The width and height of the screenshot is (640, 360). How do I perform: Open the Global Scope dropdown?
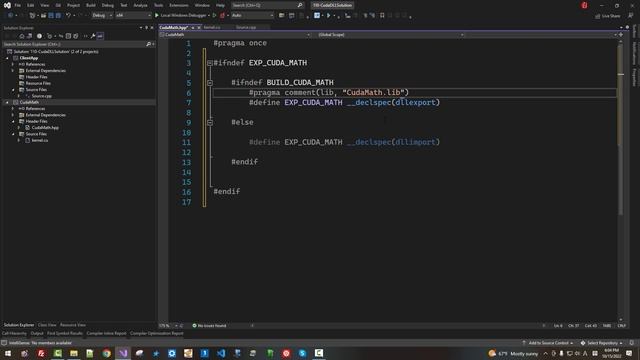pos(391,35)
